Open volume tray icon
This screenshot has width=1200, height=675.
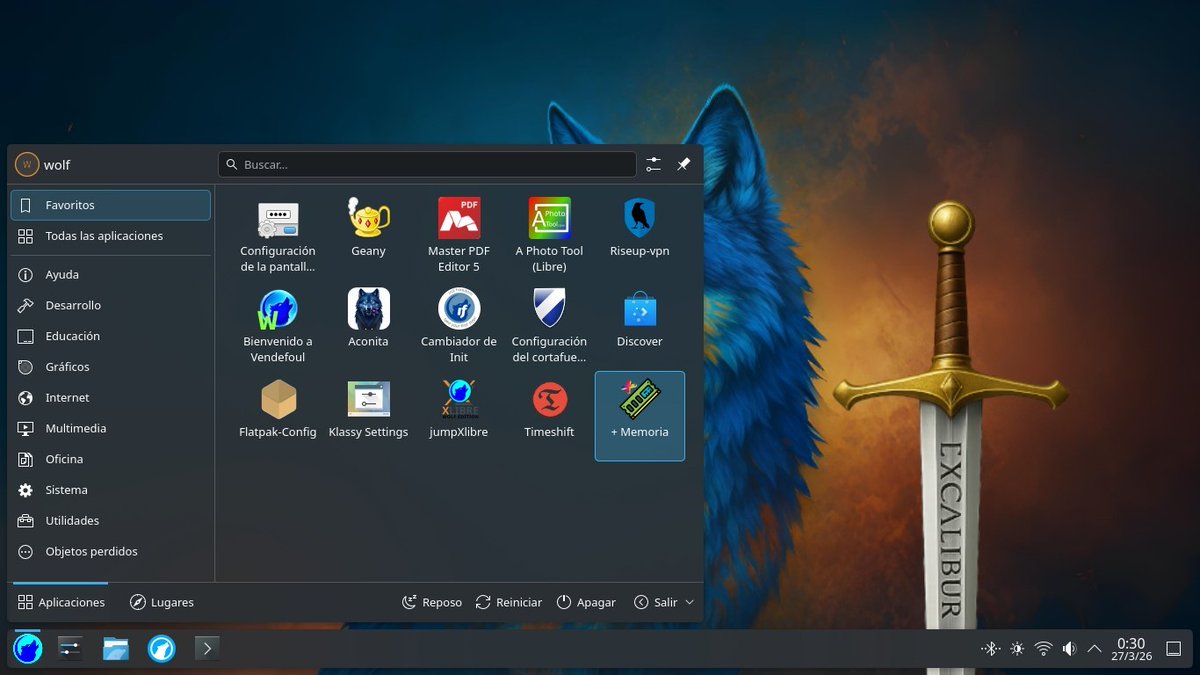(x=1069, y=649)
